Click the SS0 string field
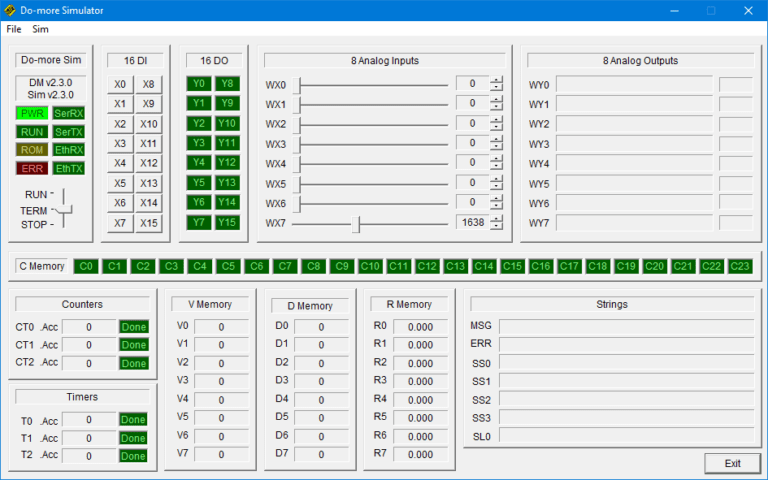Viewport: 768px width, 480px height. click(626, 363)
